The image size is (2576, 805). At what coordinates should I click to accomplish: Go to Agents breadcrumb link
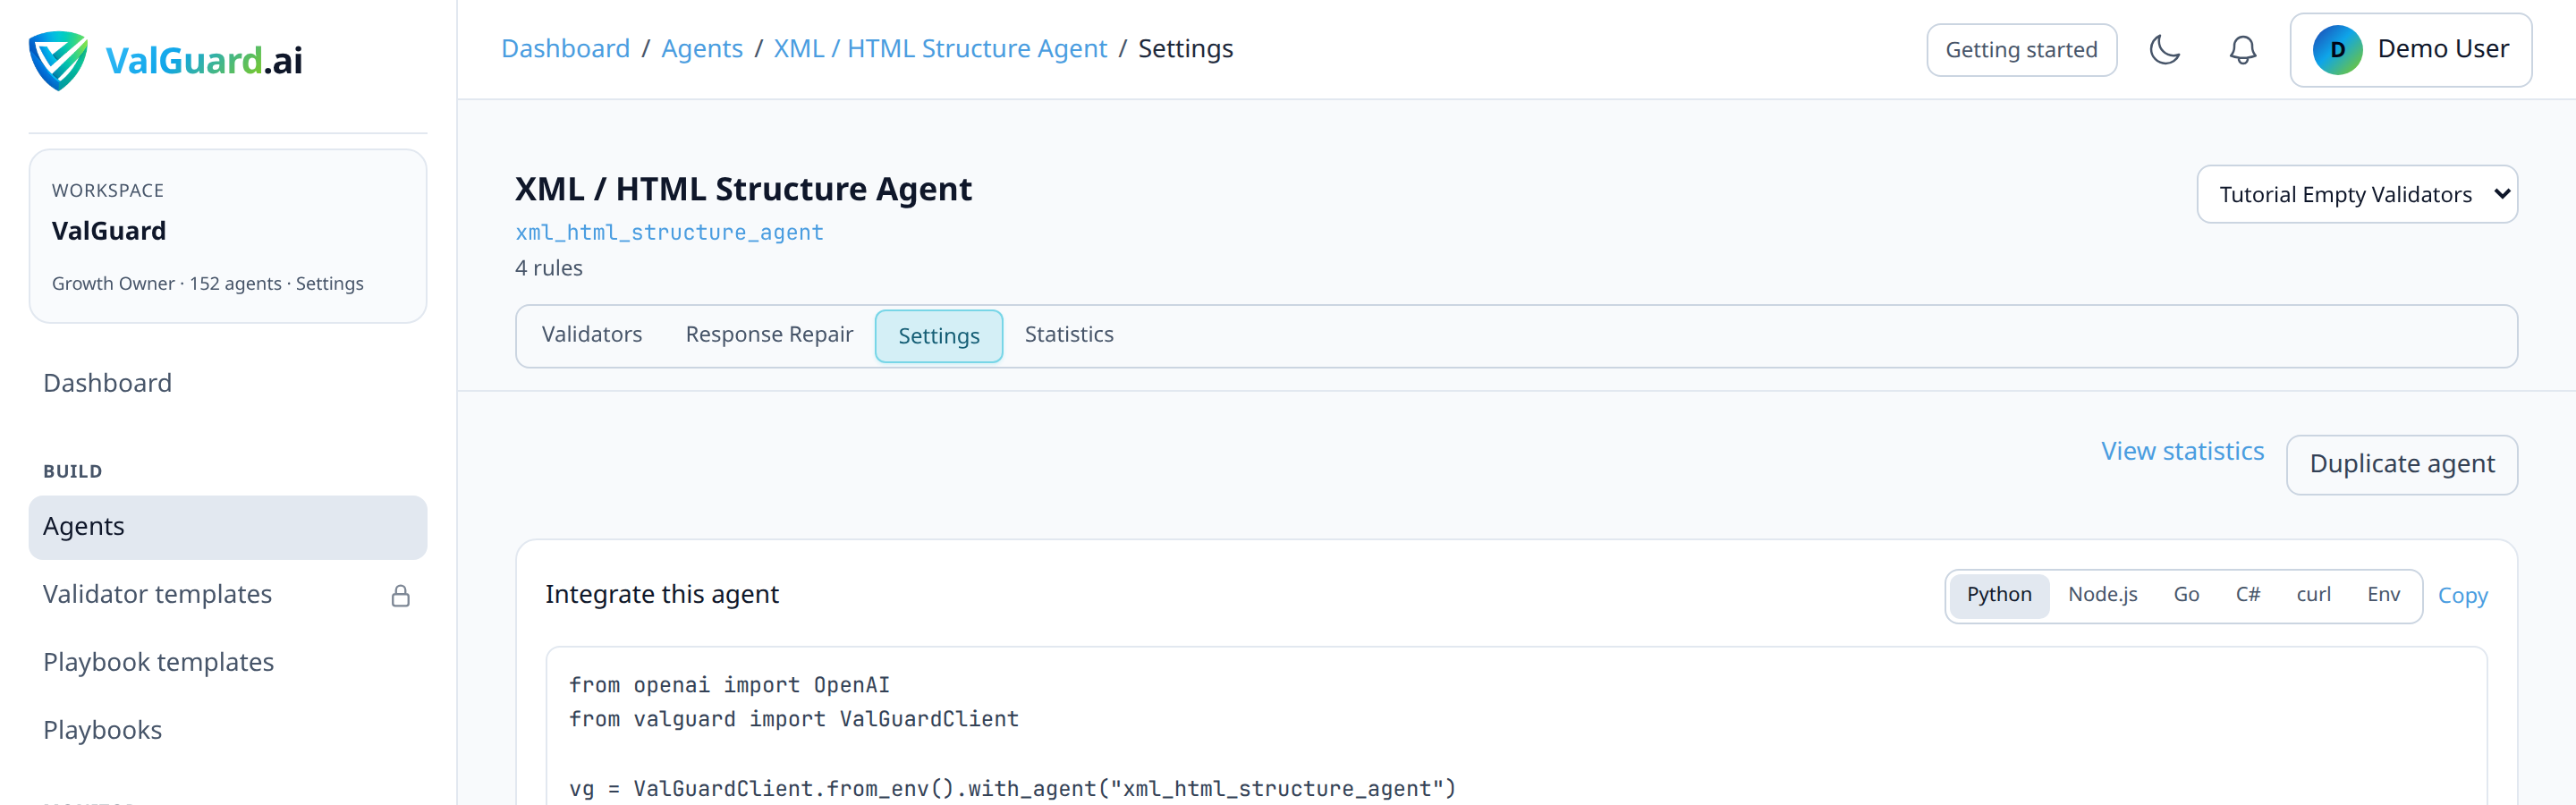(x=702, y=49)
